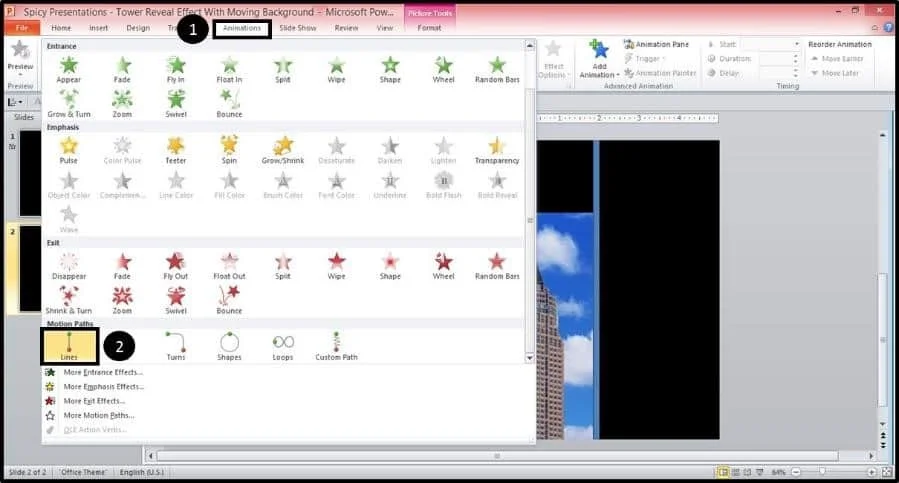Switch to the Animations ribbon tab
The width and height of the screenshot is (899, 483).
pyautogui.click(x=241, y=28)
